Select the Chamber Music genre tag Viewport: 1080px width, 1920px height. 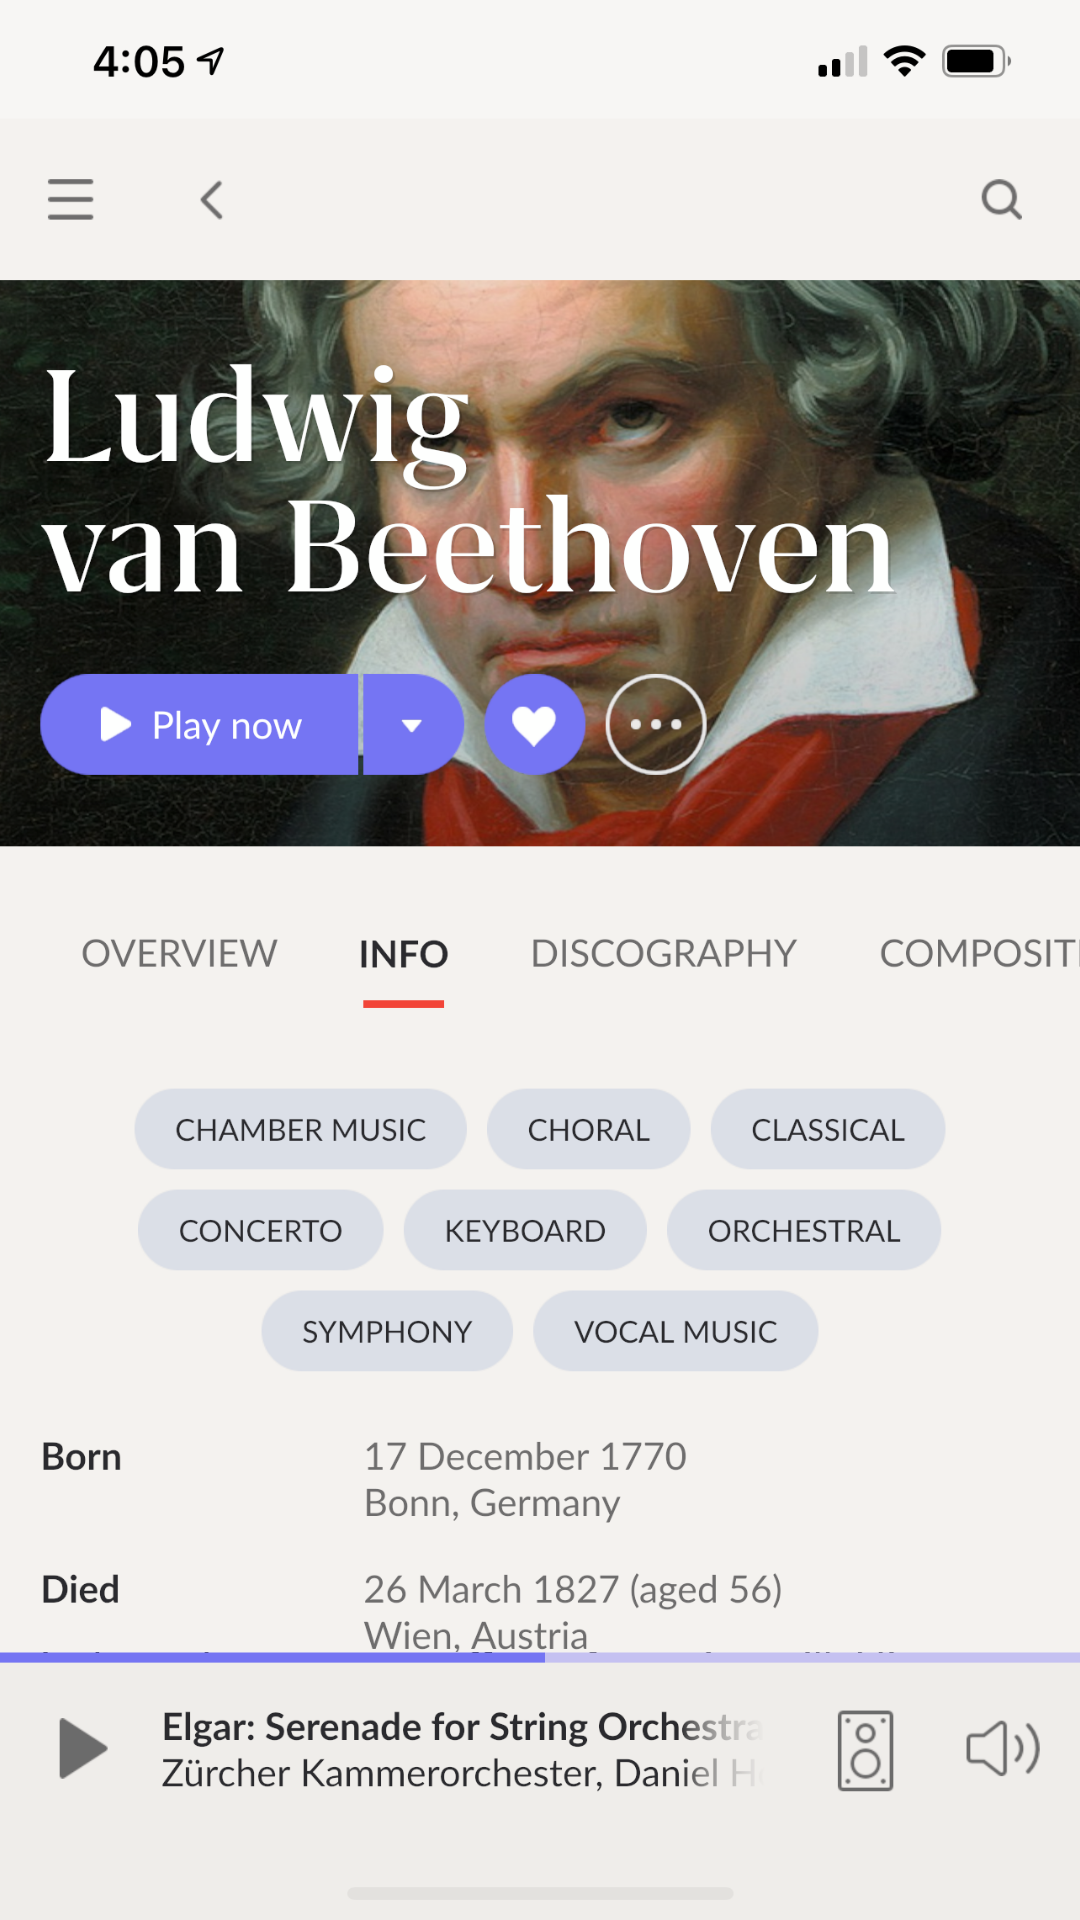pos(300,1130)
